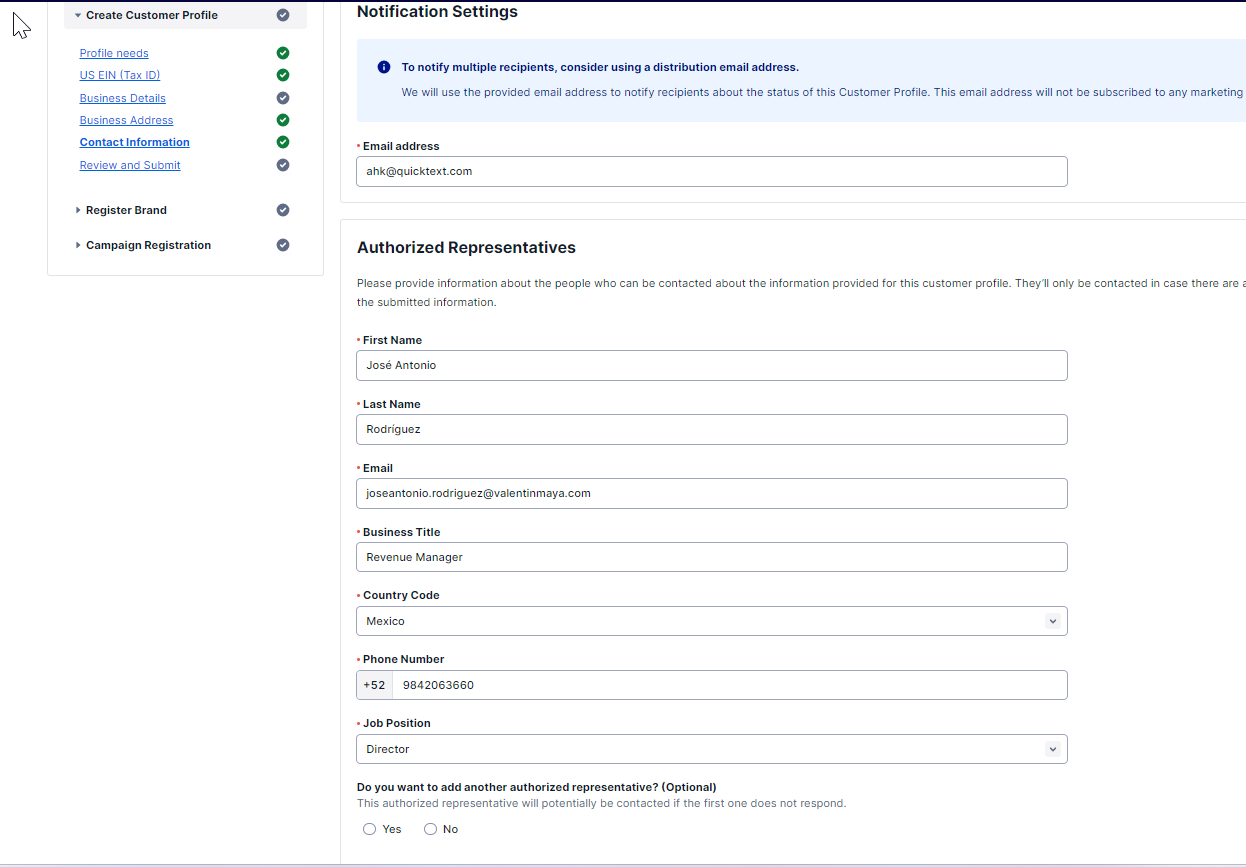Click the gray status icon beside Business Details
Viewport: 1246px width, 867px height.
point(283,98)
